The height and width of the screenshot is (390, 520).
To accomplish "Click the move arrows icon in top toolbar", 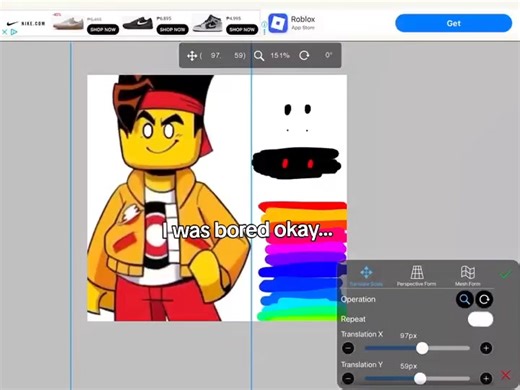I will pos(192,56).
